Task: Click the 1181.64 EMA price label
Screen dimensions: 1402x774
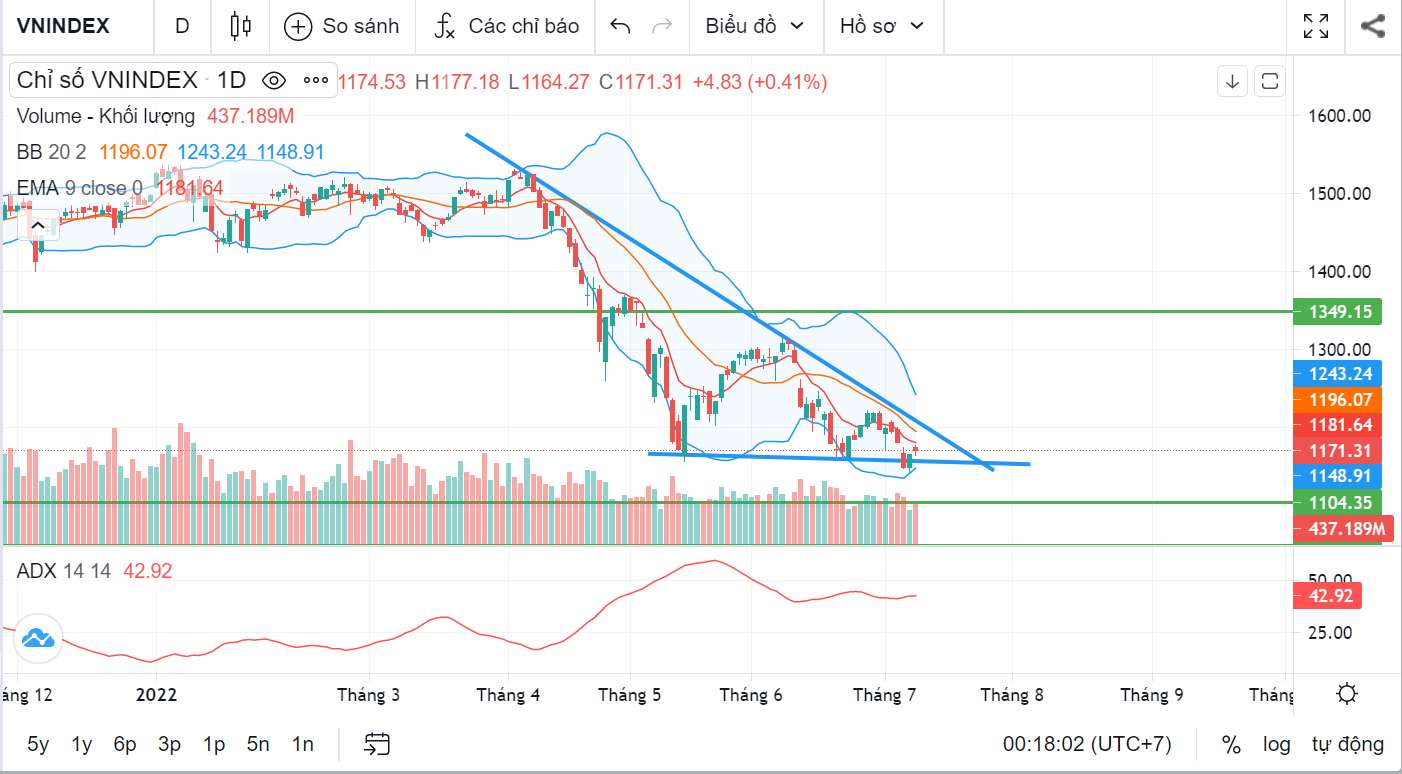Action: coord(1337,425)
